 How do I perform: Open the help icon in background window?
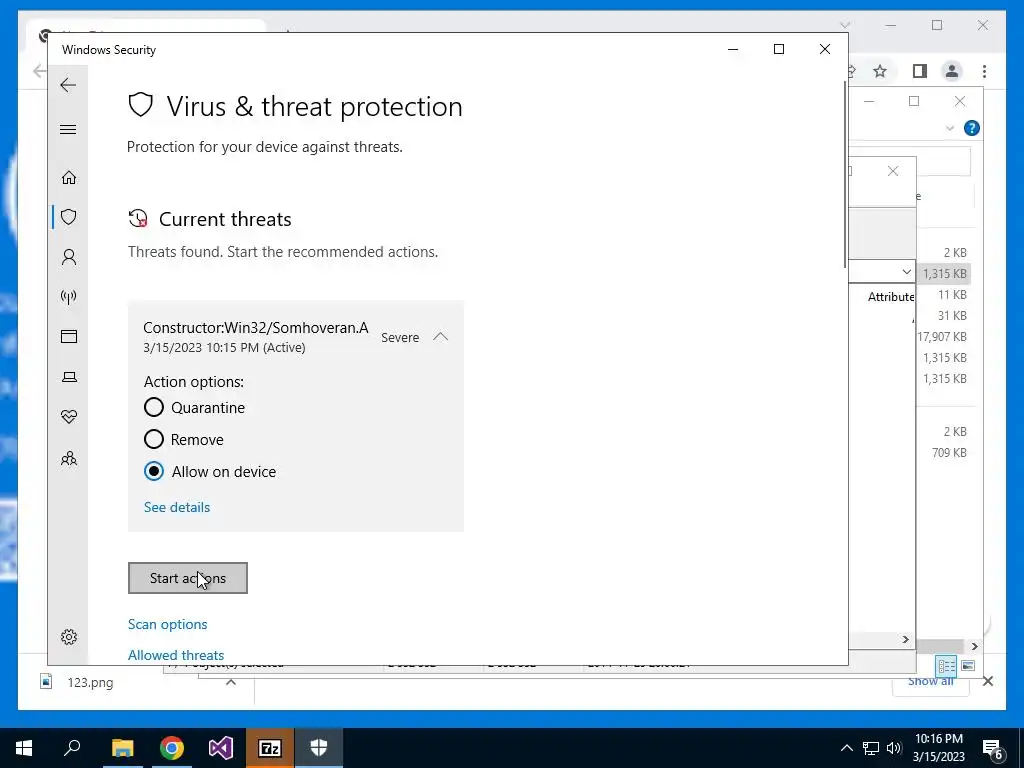[971, 128]
